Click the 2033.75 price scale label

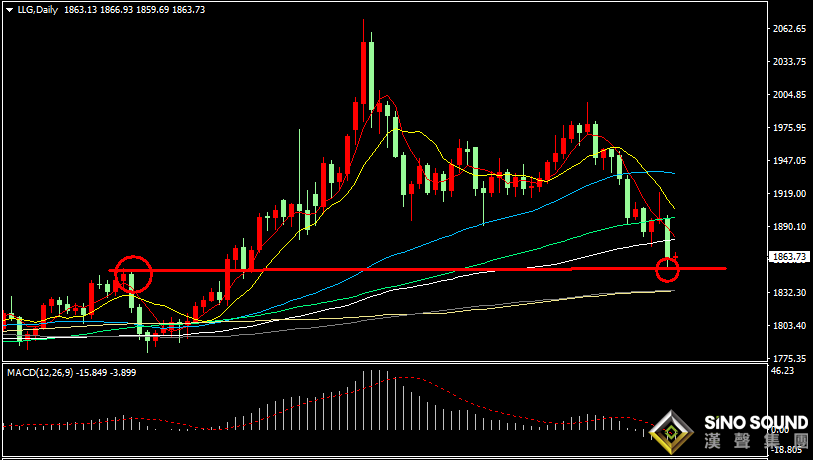pyautogui.click(x=789, y=61)
